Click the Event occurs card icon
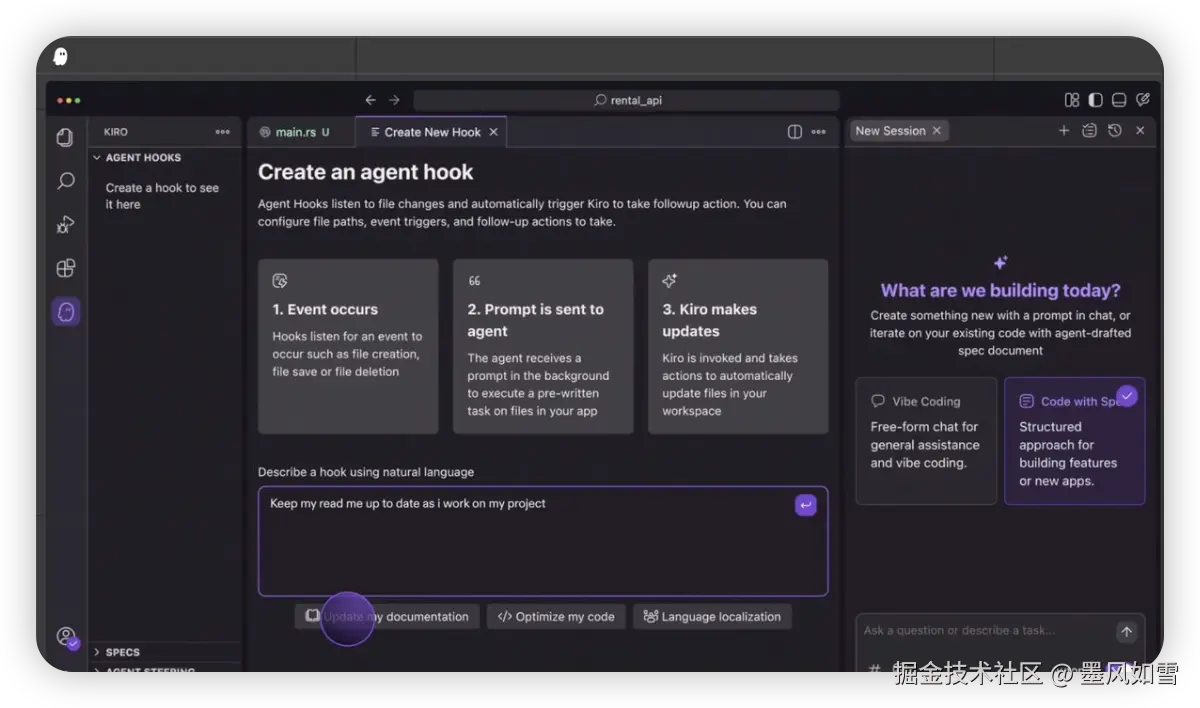 280,281
